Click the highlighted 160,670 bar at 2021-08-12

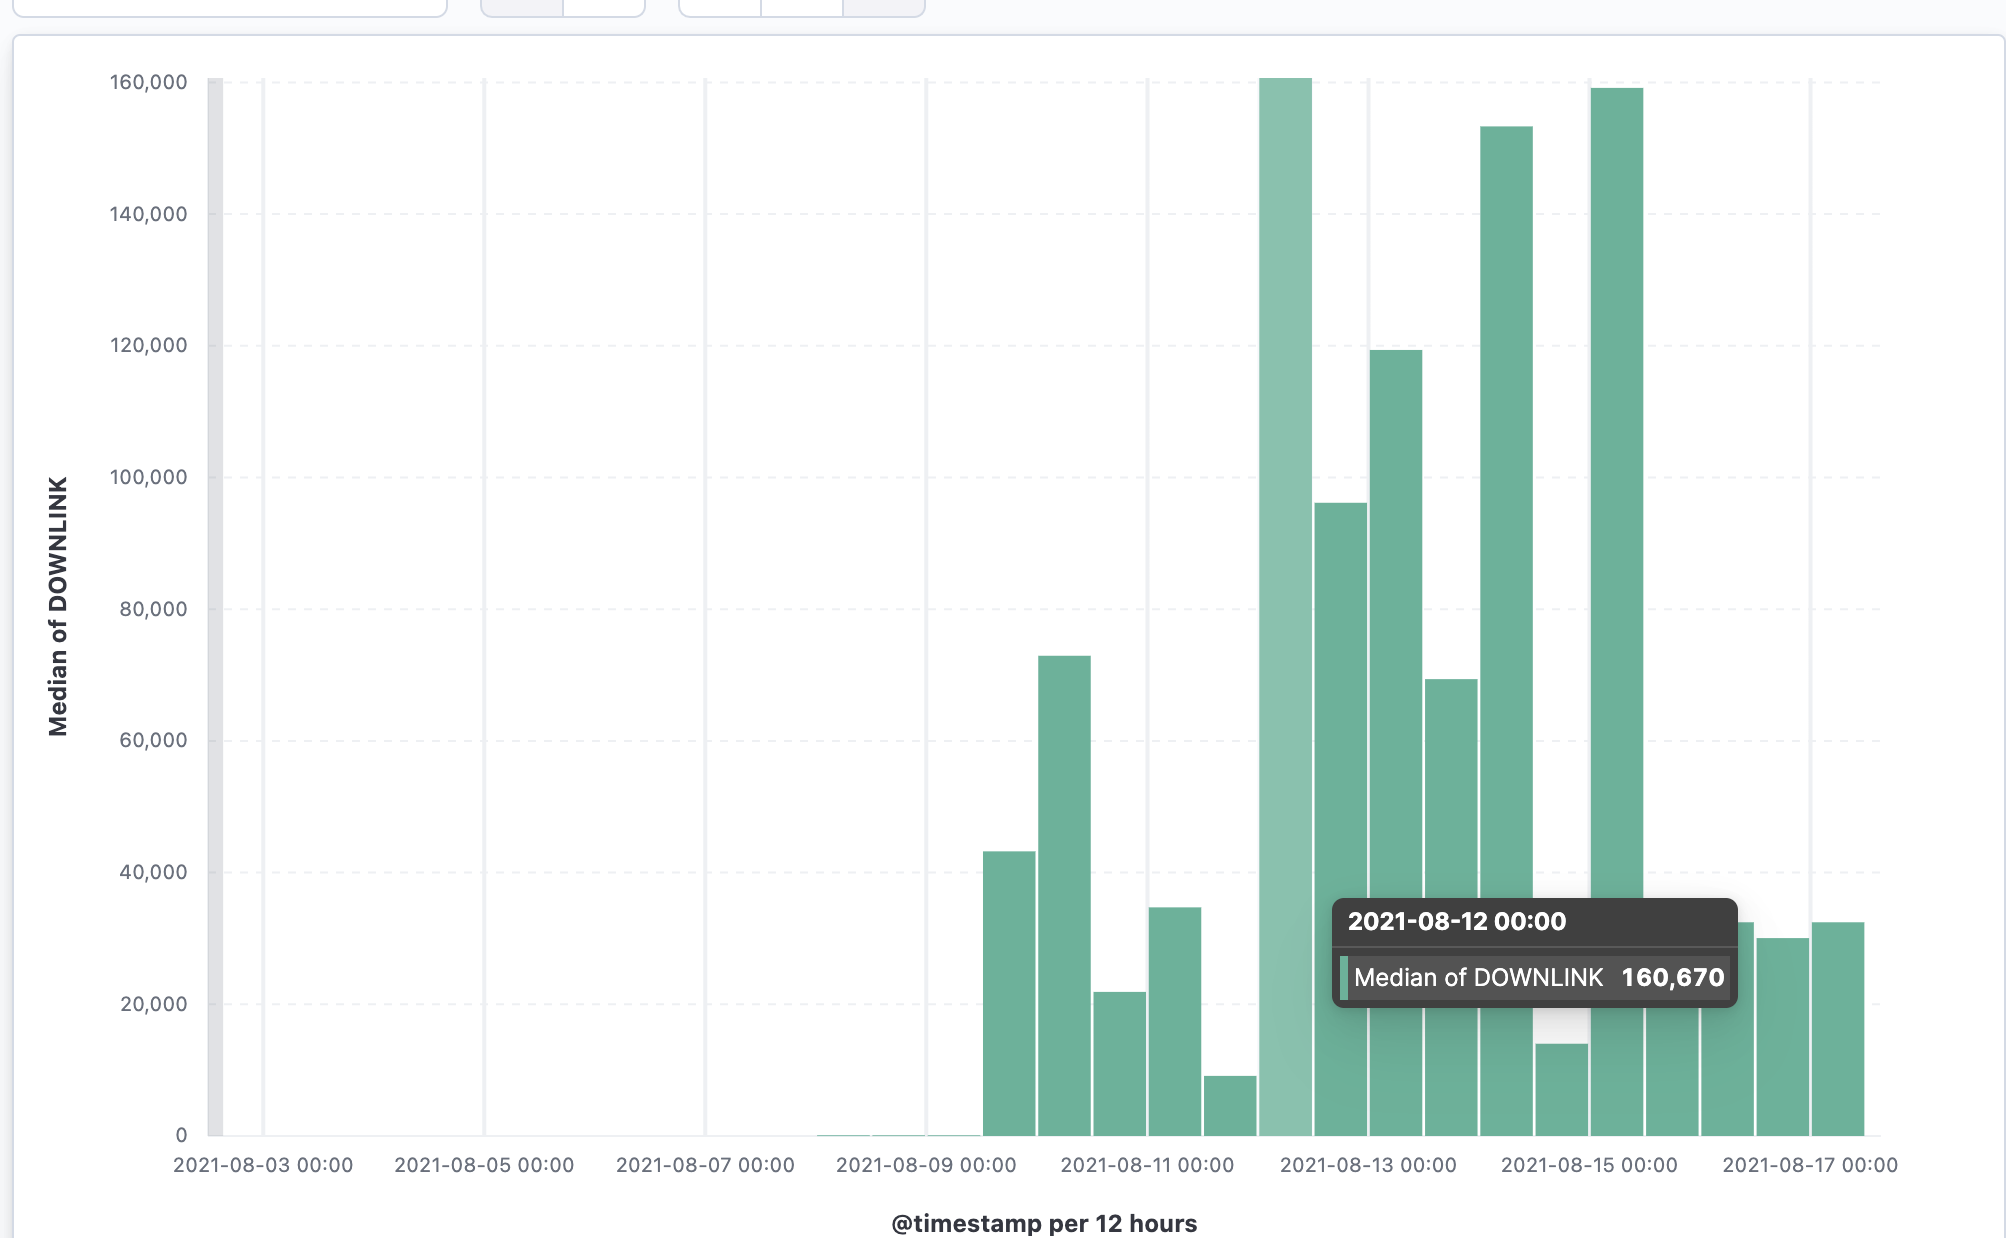[1285, 600]
